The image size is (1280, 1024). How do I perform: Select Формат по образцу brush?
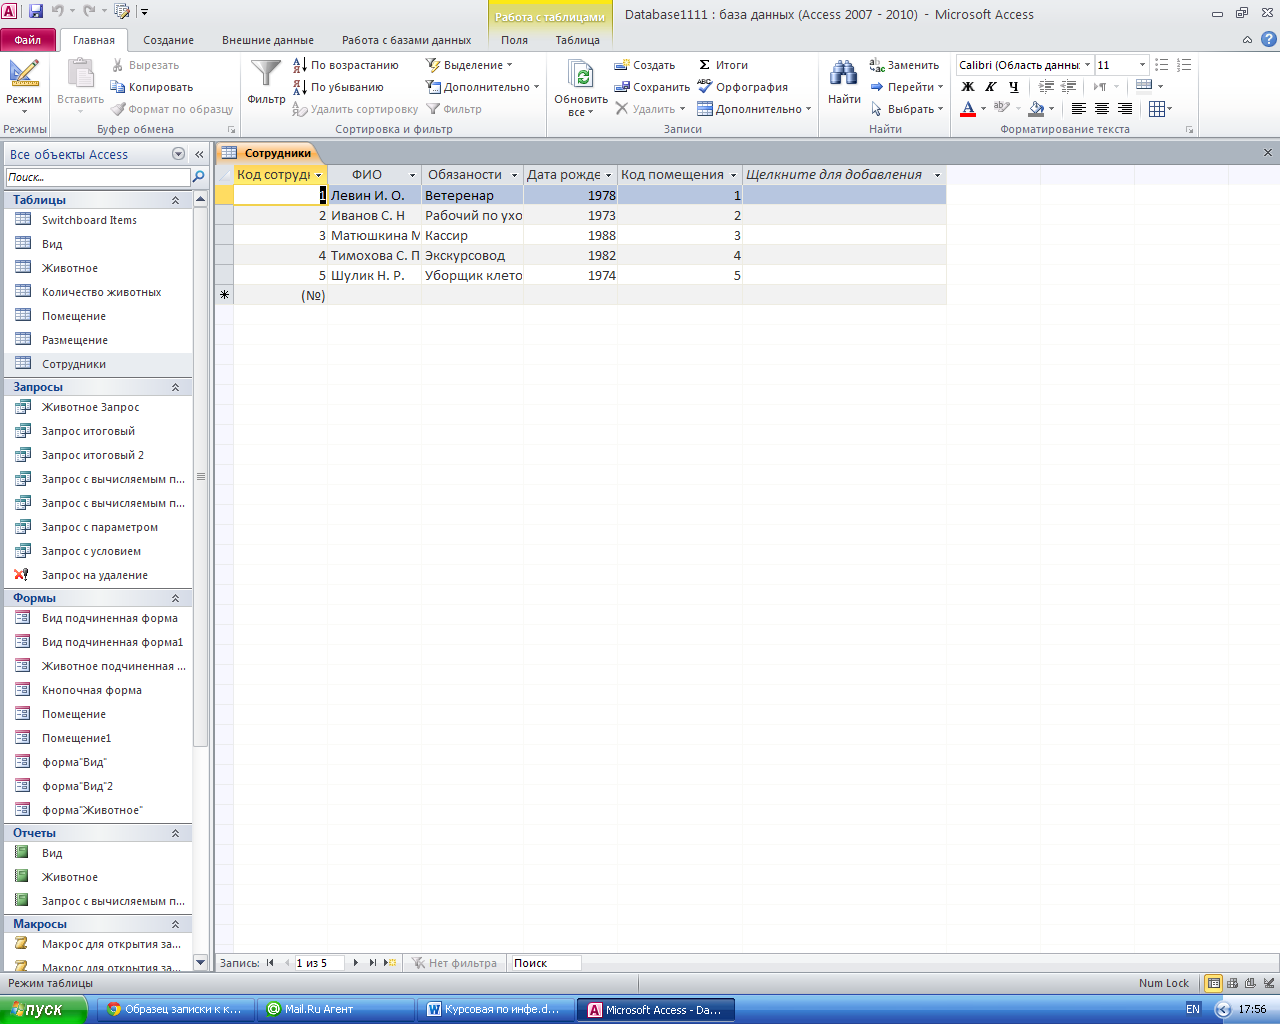[x=172, y=109]
